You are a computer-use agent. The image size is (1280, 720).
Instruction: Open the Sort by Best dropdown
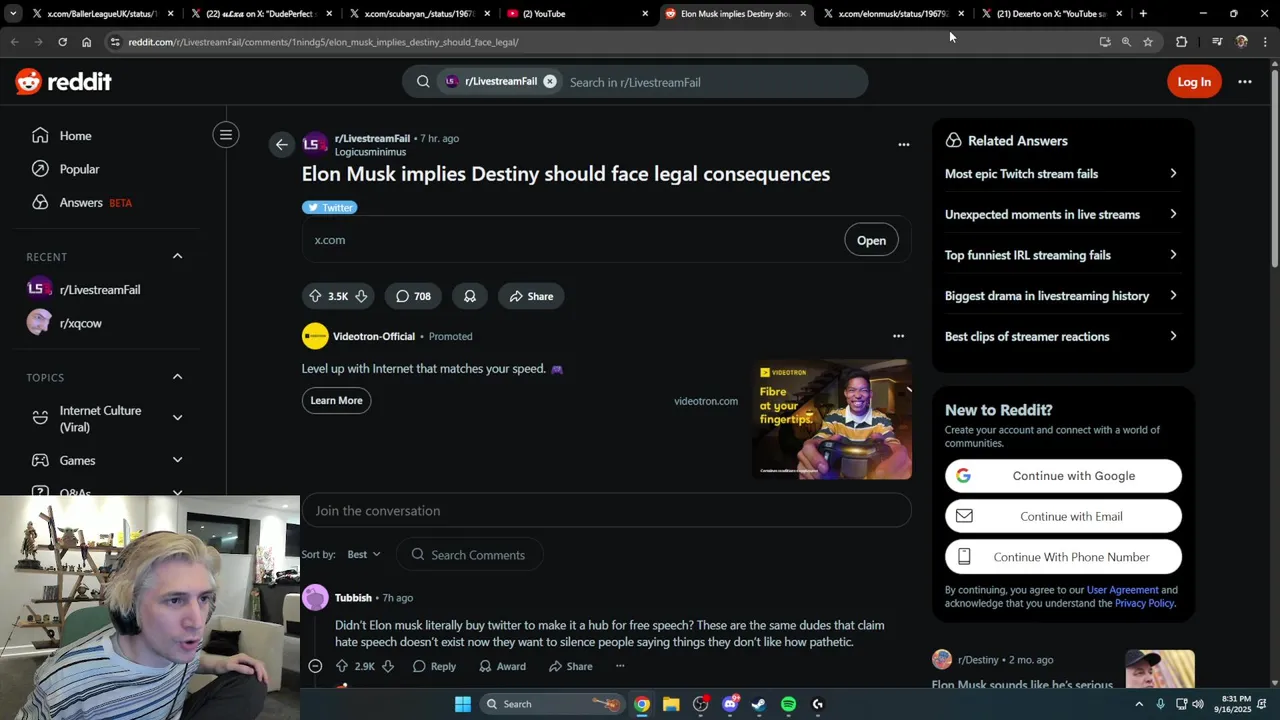(x=363, y=555)
